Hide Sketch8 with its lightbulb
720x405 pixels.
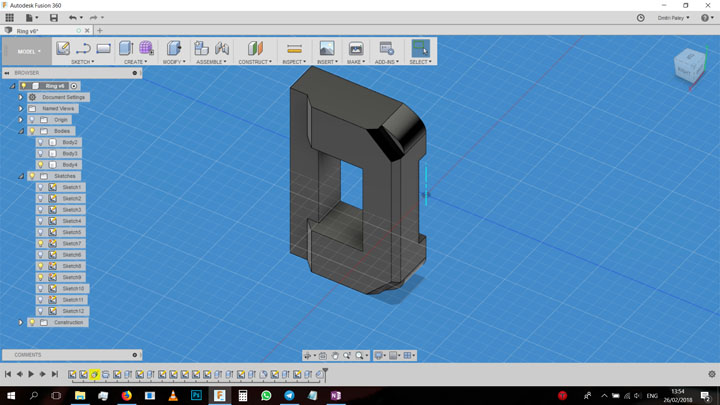[x=41, y=266]
